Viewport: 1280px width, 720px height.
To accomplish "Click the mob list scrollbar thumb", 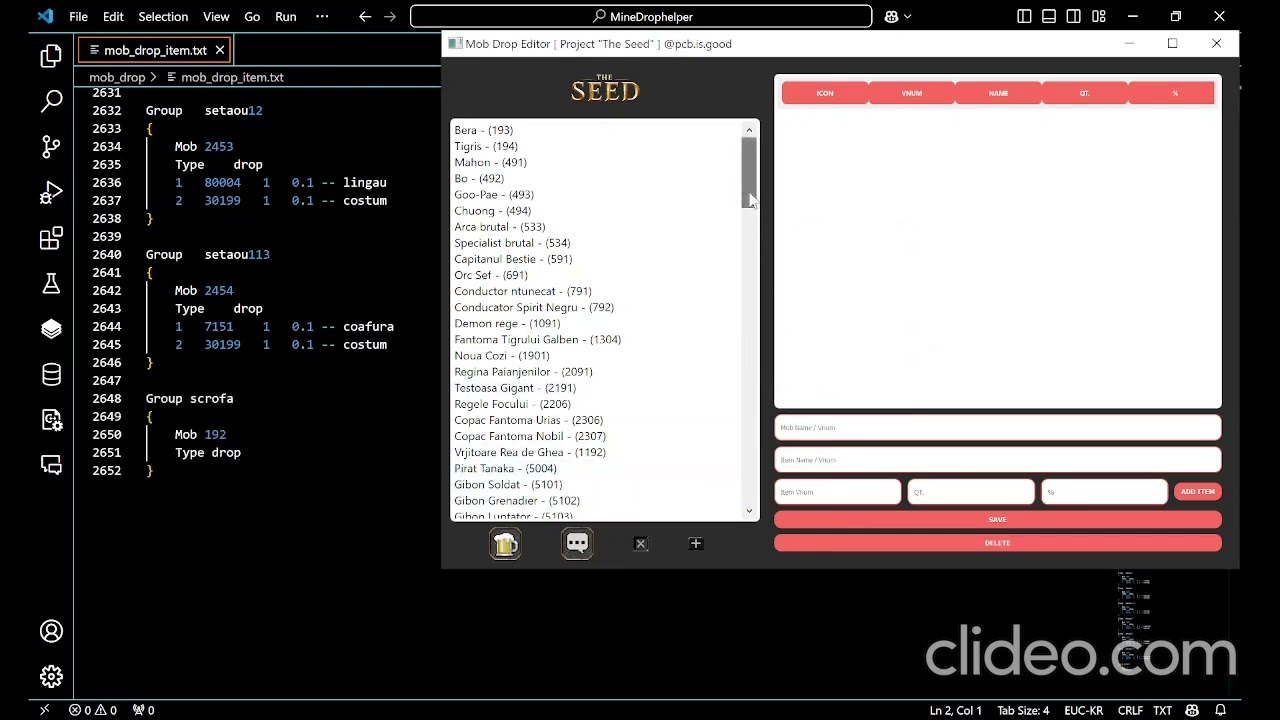I will (749, 172).
